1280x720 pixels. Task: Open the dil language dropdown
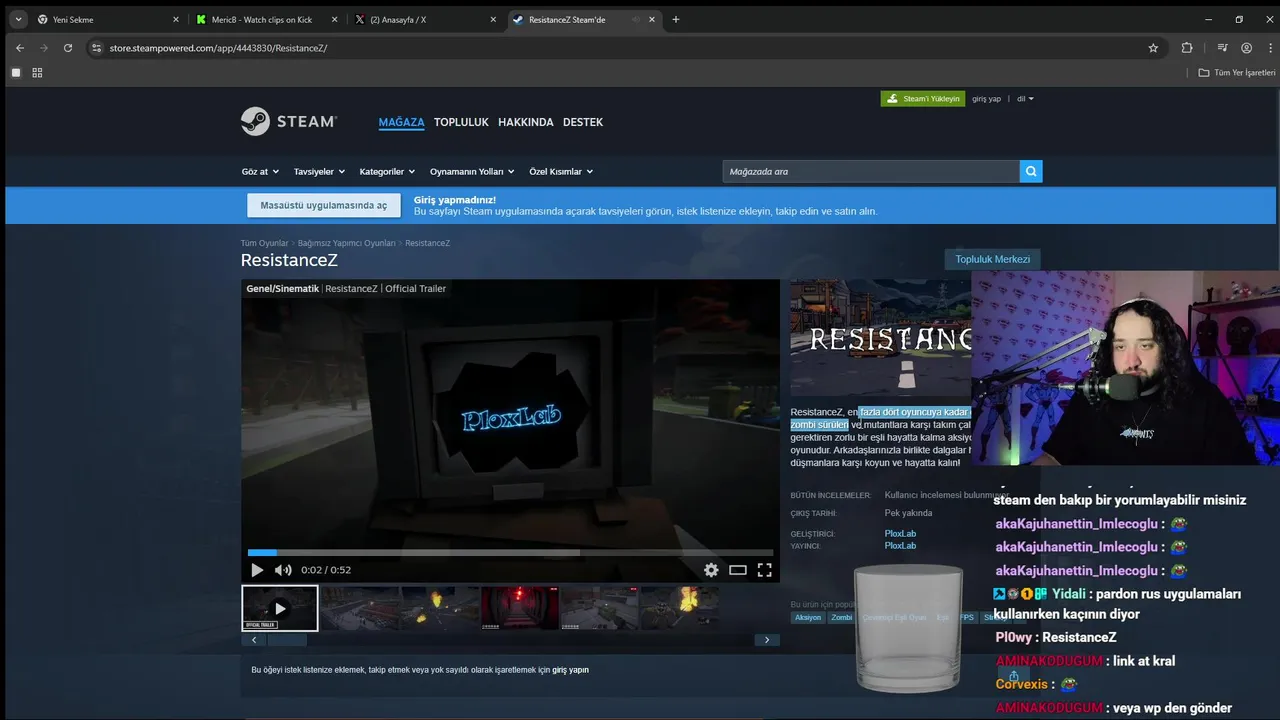click(1025, 99)
